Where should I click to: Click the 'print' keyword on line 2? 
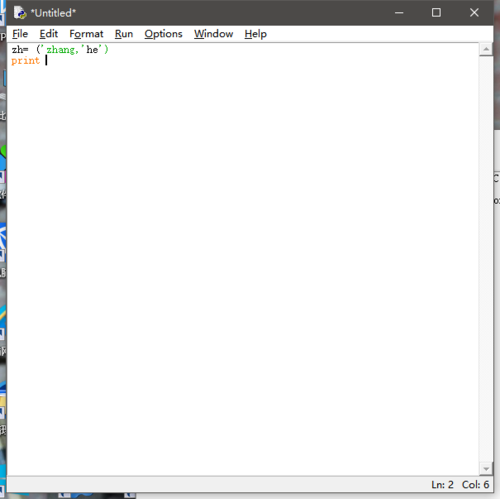[25, 61]
